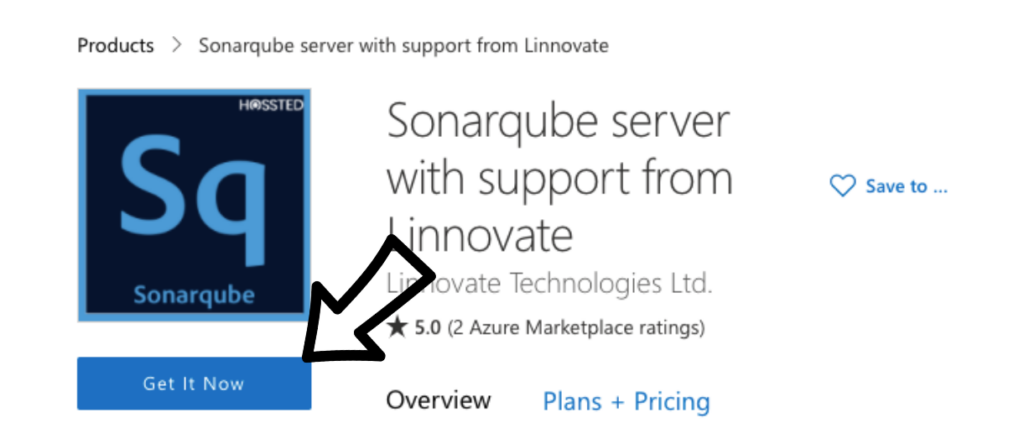Open the Plans + Pricing tab
This screenshot has height=439, width=1024.
(x=626, y=401)
